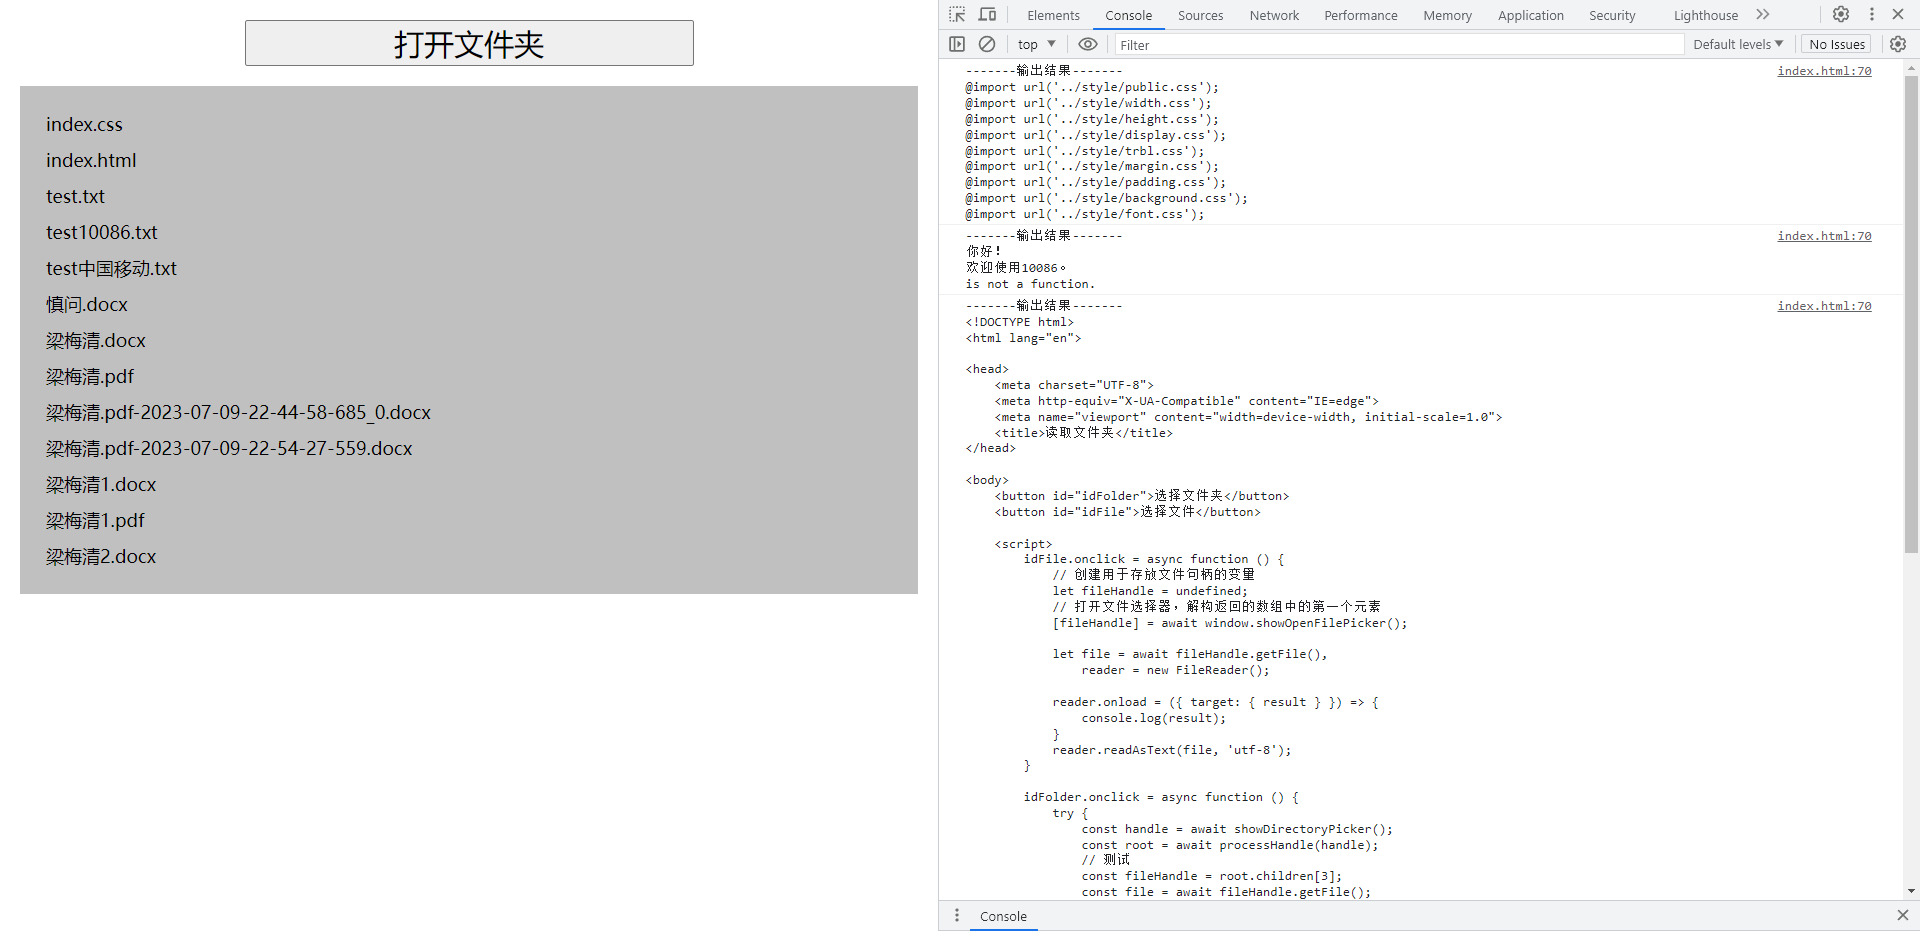Toggle the device emulation toolbar

pos(986,14)
